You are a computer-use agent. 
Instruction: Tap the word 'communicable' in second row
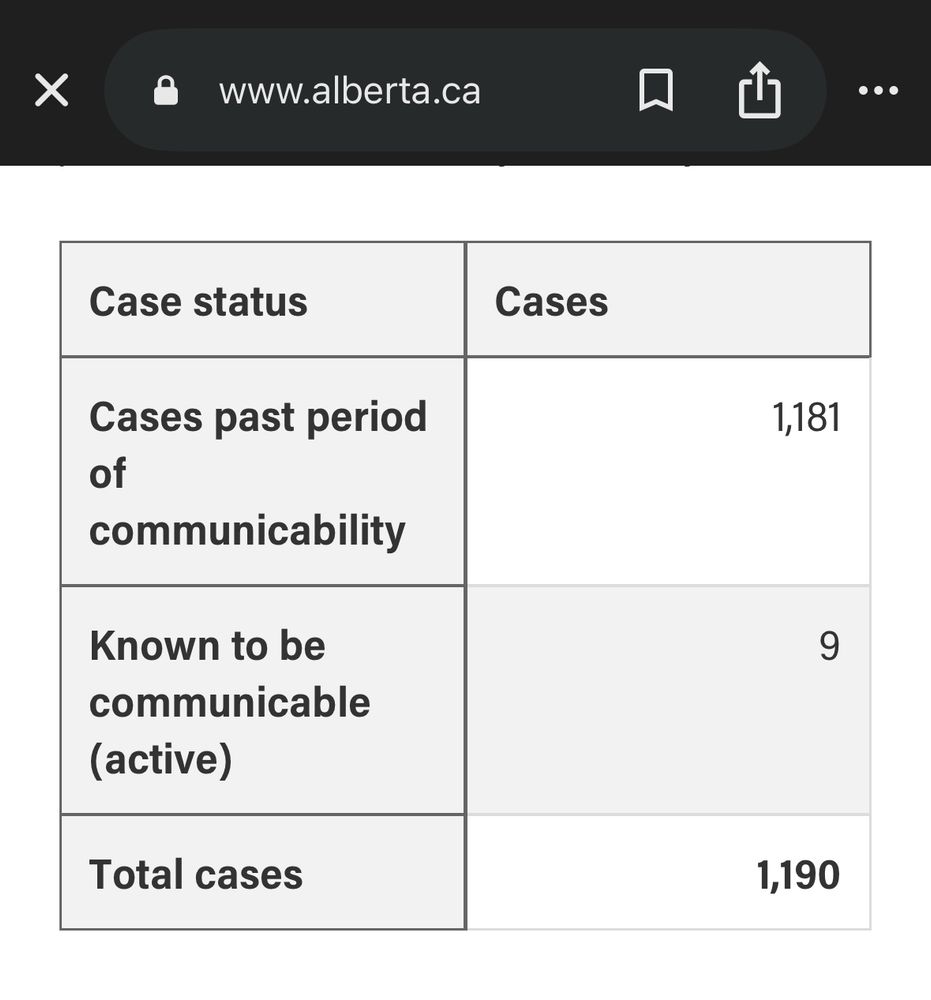coord(229,703)
